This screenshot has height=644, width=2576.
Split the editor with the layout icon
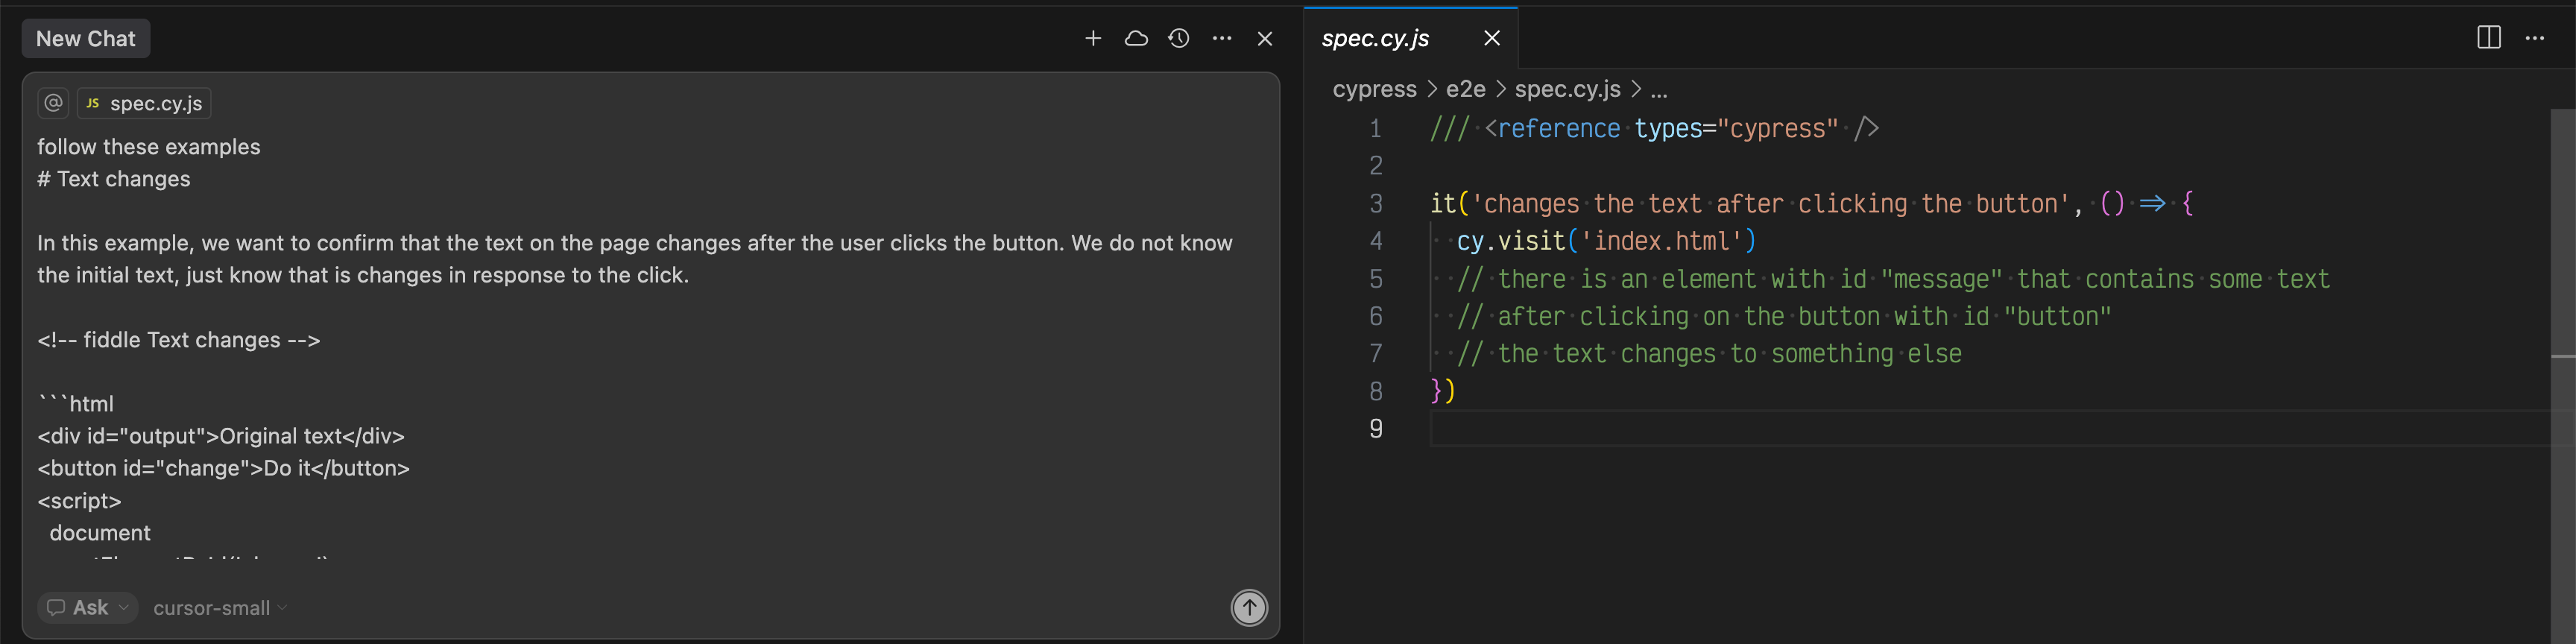click(x=2489, y=38)
